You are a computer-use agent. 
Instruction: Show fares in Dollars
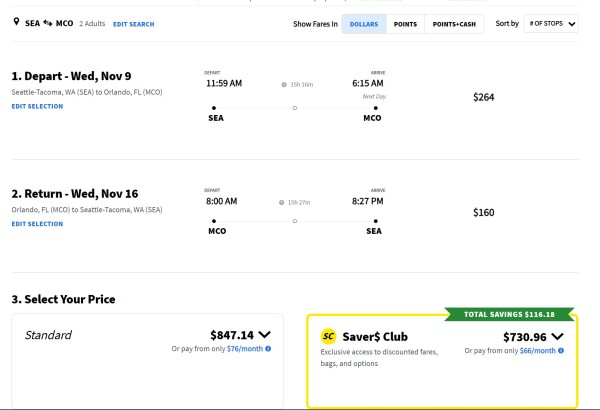[x=364, y=23]
